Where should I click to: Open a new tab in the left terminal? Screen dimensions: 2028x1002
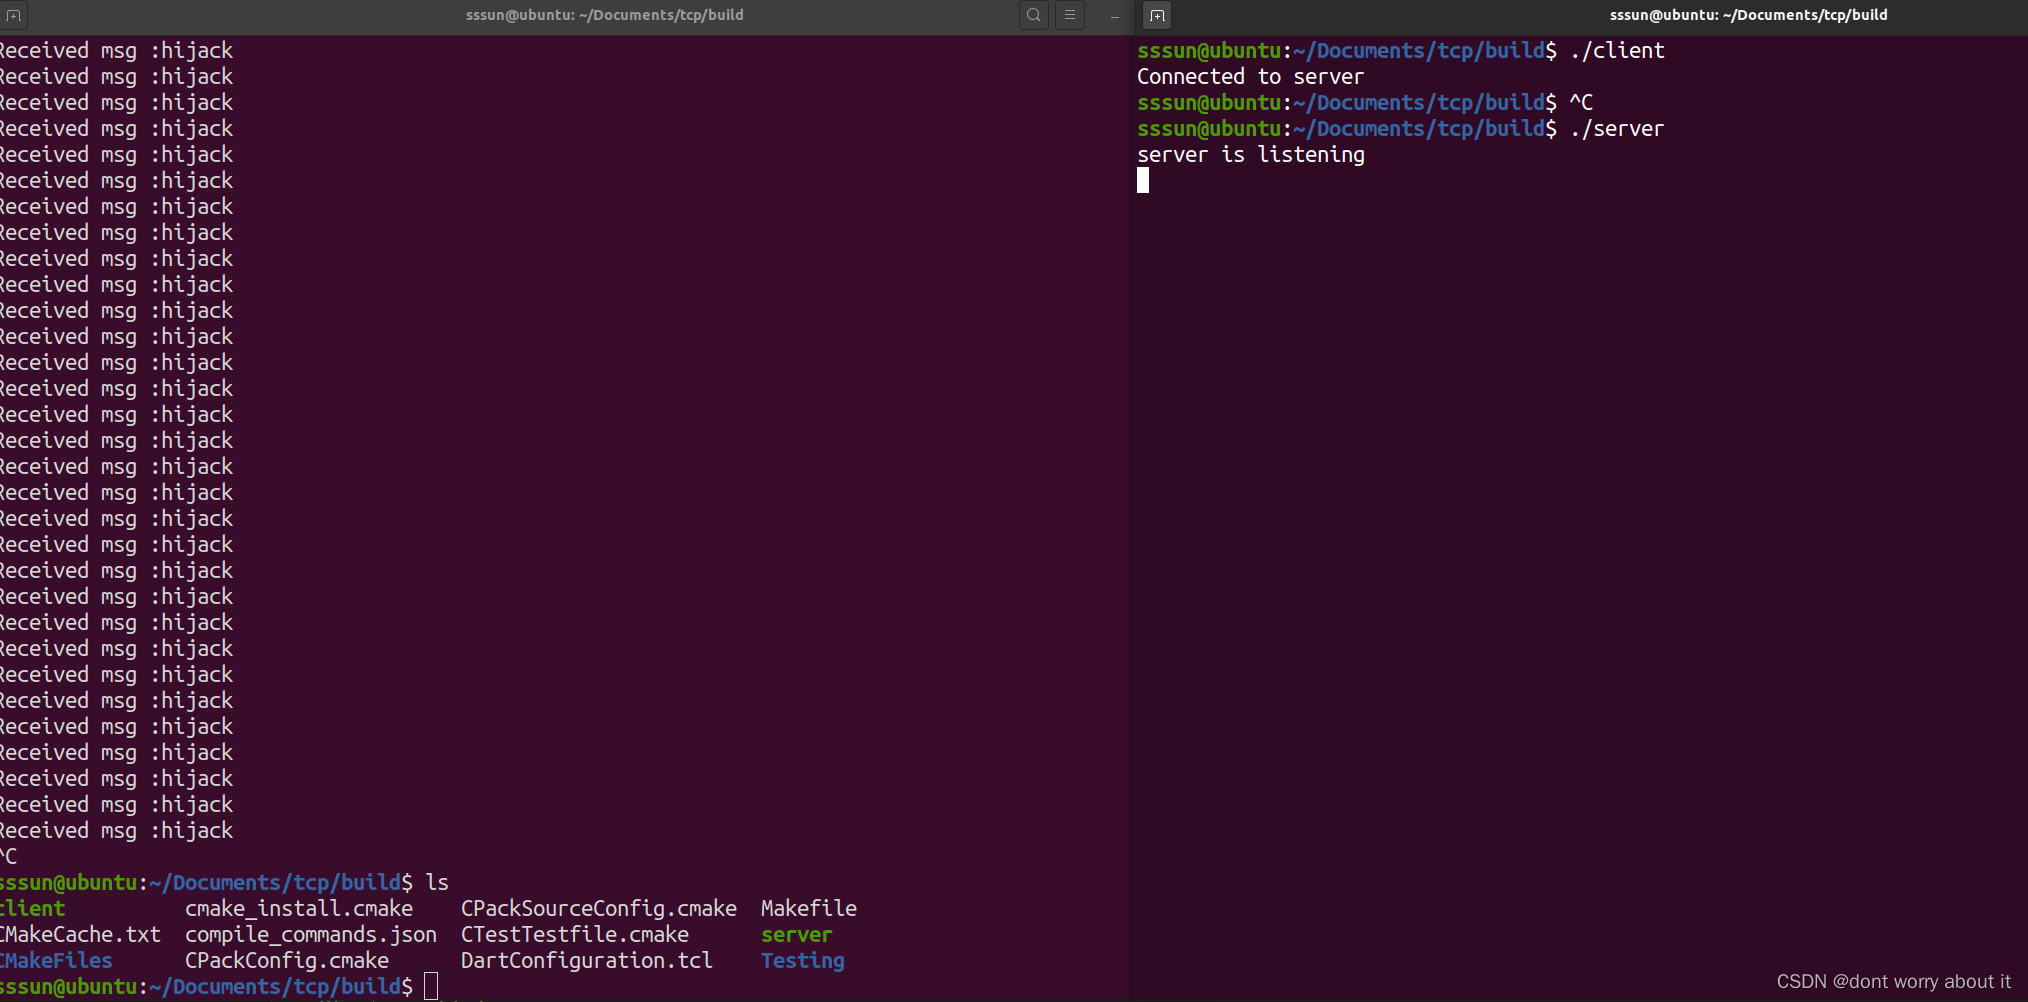(13, 15)
